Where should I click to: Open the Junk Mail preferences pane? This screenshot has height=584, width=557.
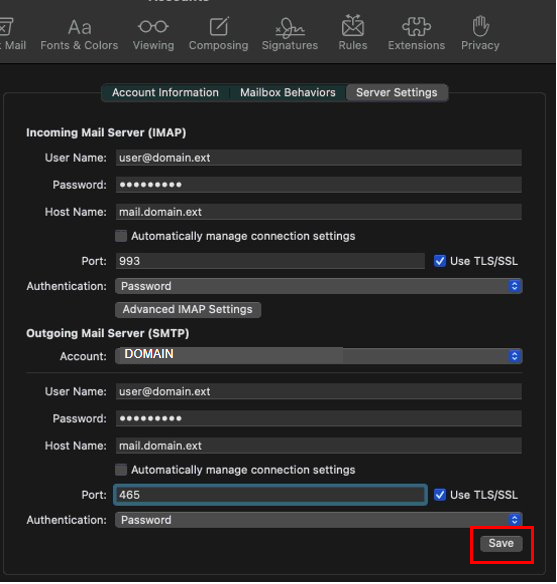[12, 34]
